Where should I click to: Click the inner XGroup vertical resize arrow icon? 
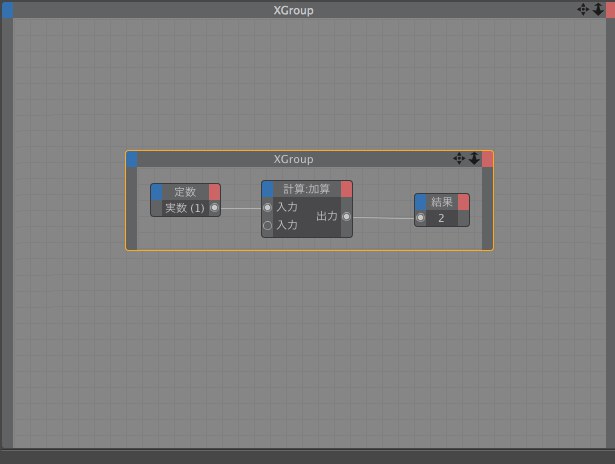pyautogui.click(x=474, y=158)
